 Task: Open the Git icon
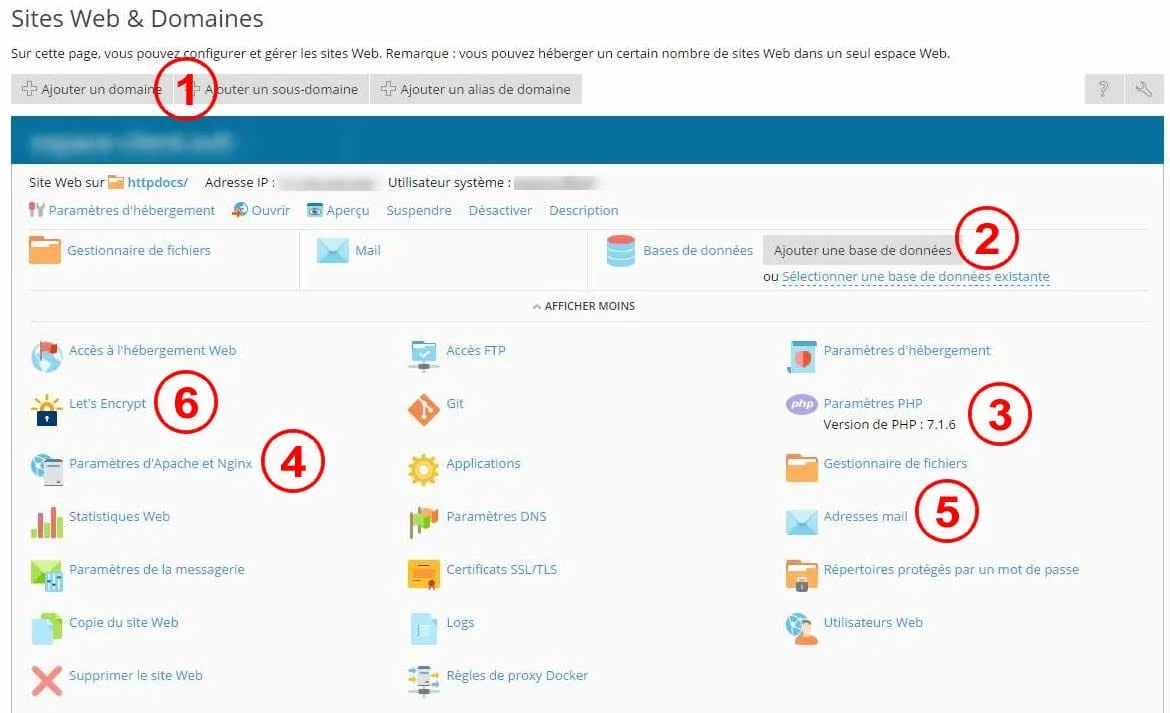[424, 409]
